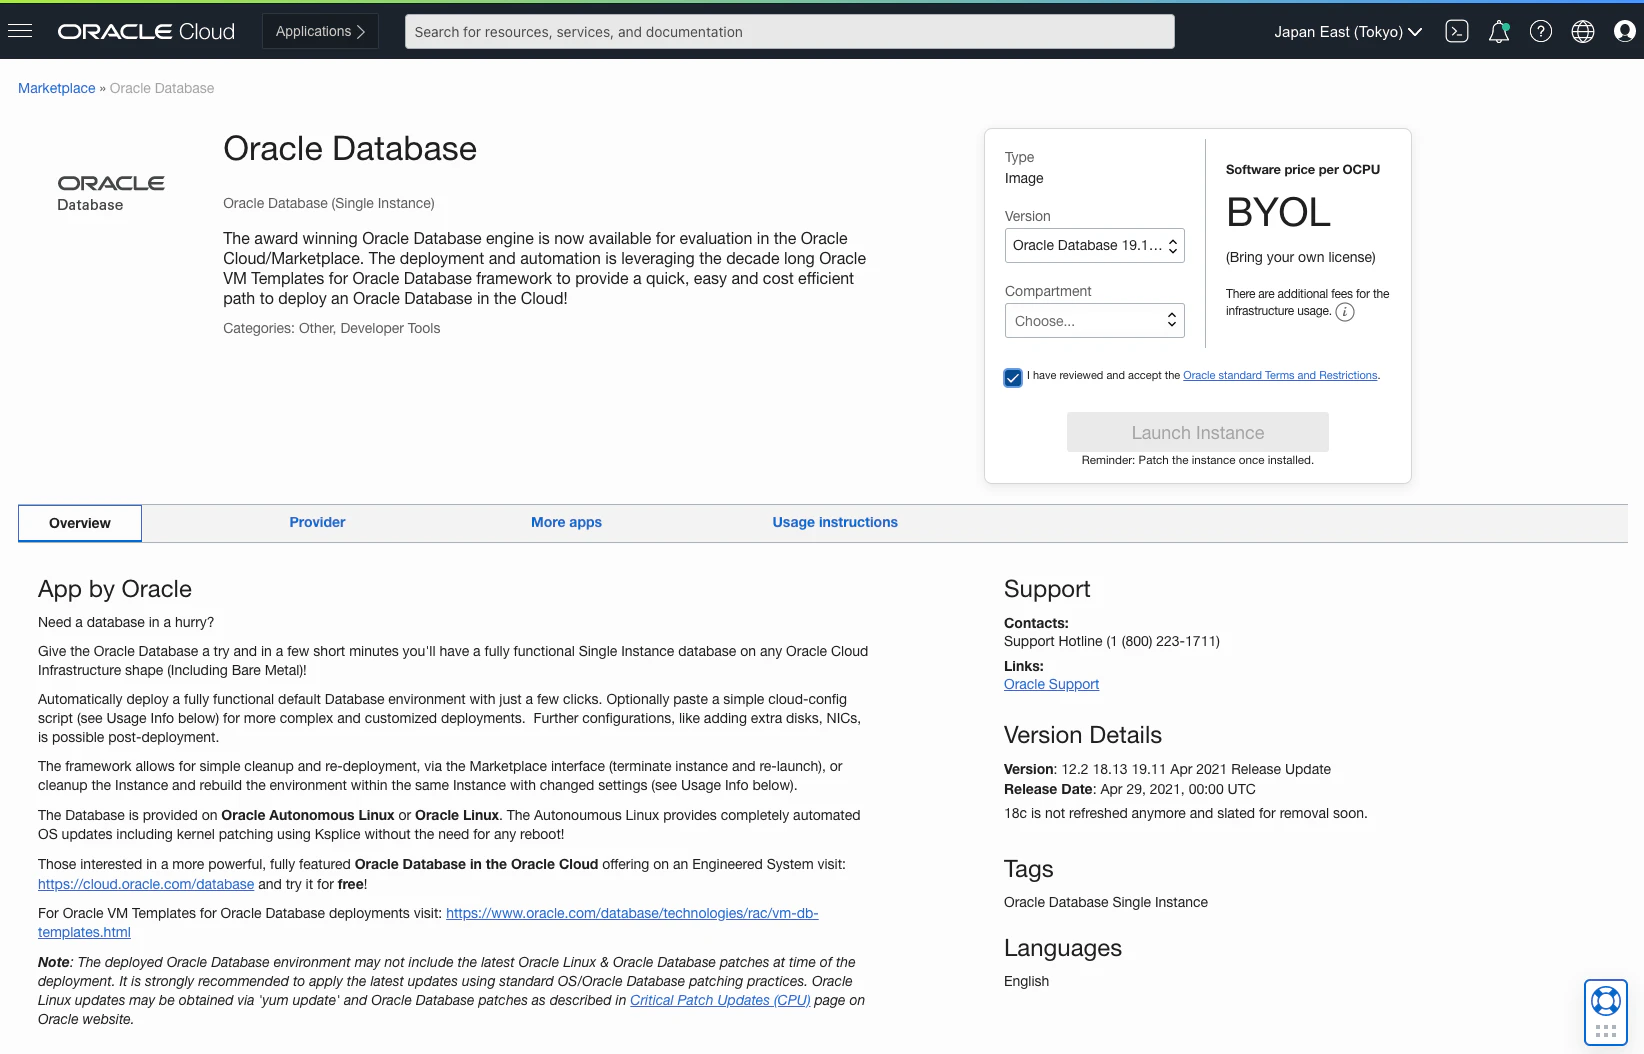Switch to the Provider tab
The height and width of the screenshot is (1054, 1644).
click(x=317, y=522)
